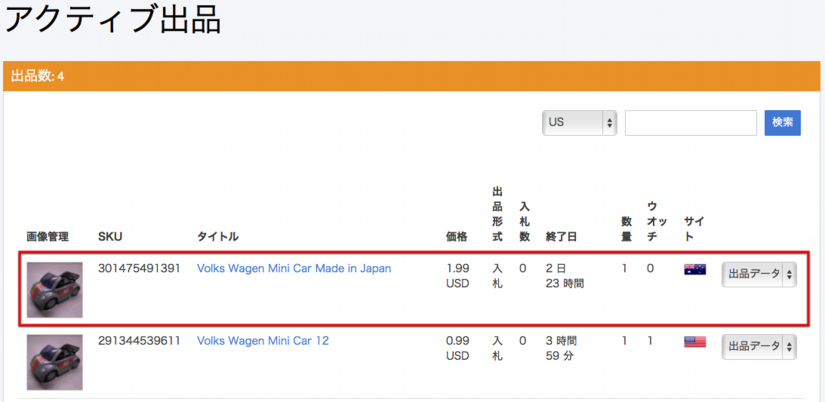
Task: Click the 画像管理 column header
Action: 47,237
